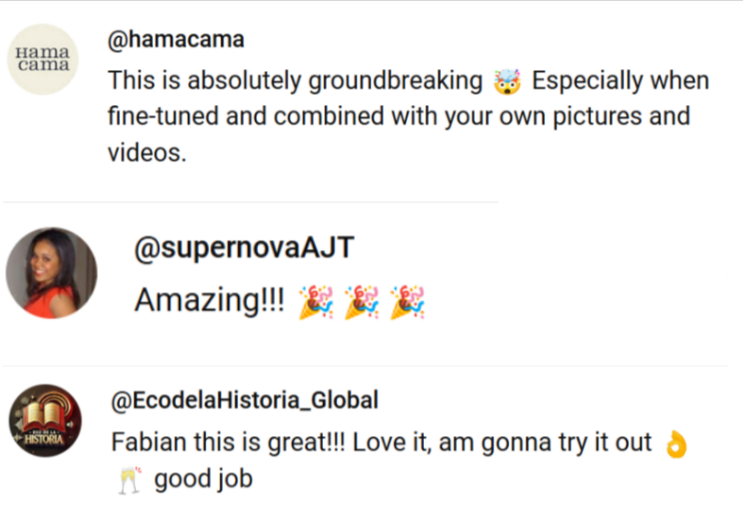The image size is (743, 519).
Task: Click the OK hand emoji
Action: pos(676,443)
